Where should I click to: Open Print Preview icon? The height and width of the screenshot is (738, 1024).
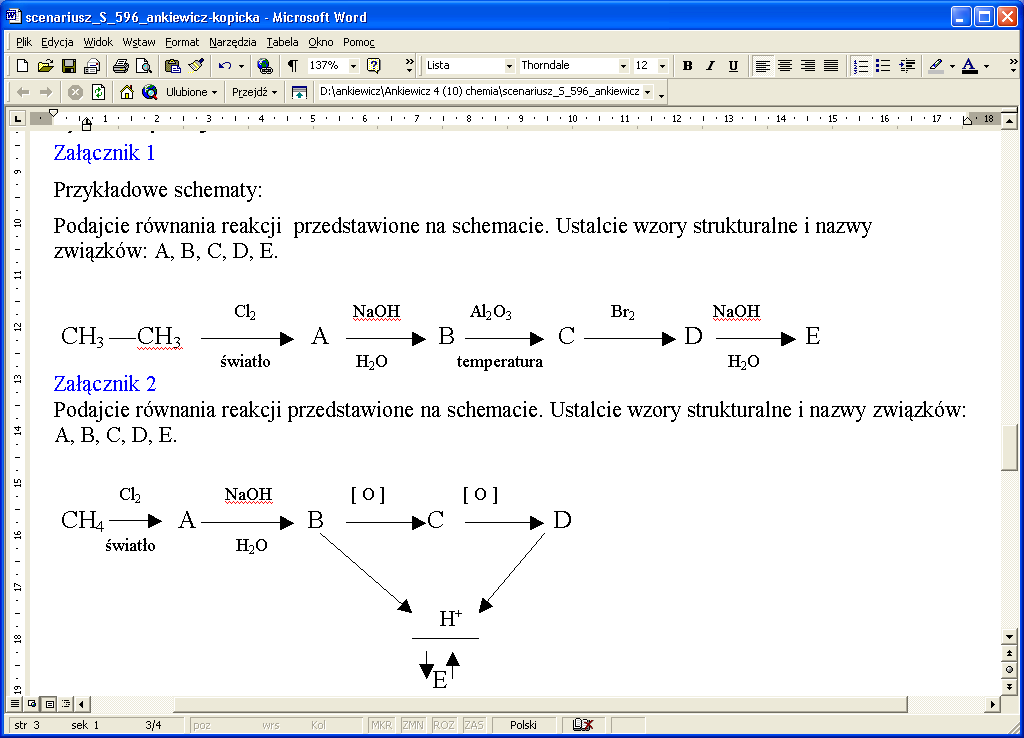point(144,65)
